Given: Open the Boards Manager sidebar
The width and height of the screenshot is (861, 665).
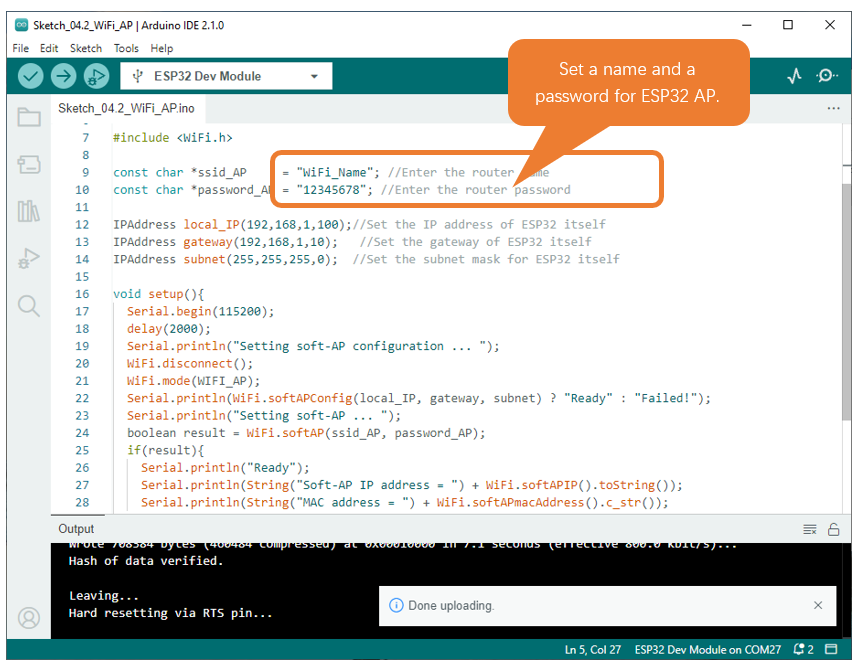Looking at the screenshot, I should click(29, 164).
